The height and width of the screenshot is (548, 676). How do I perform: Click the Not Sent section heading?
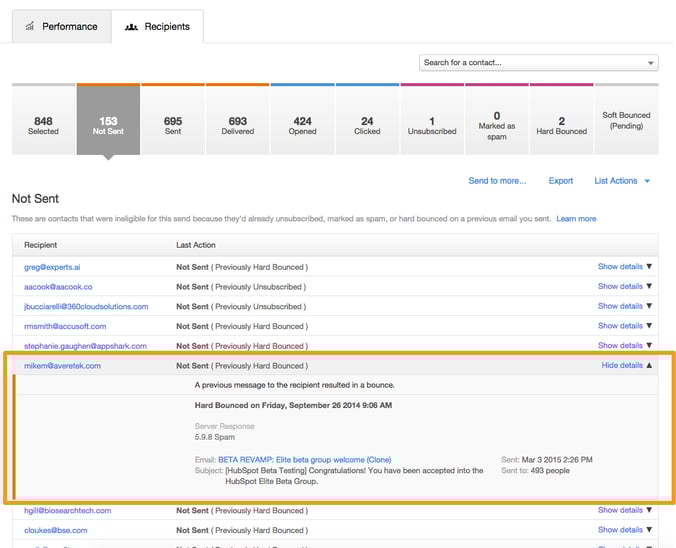35,199
